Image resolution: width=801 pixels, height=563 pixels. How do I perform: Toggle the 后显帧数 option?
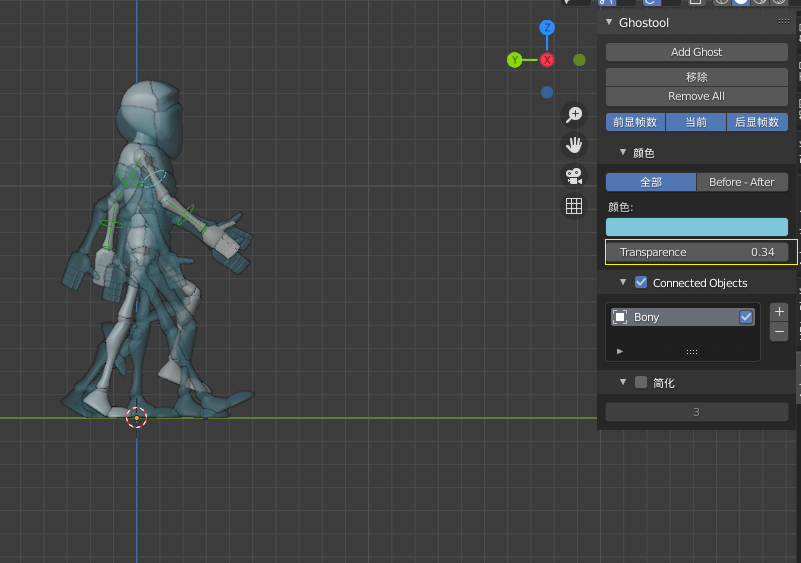[757, 122]
